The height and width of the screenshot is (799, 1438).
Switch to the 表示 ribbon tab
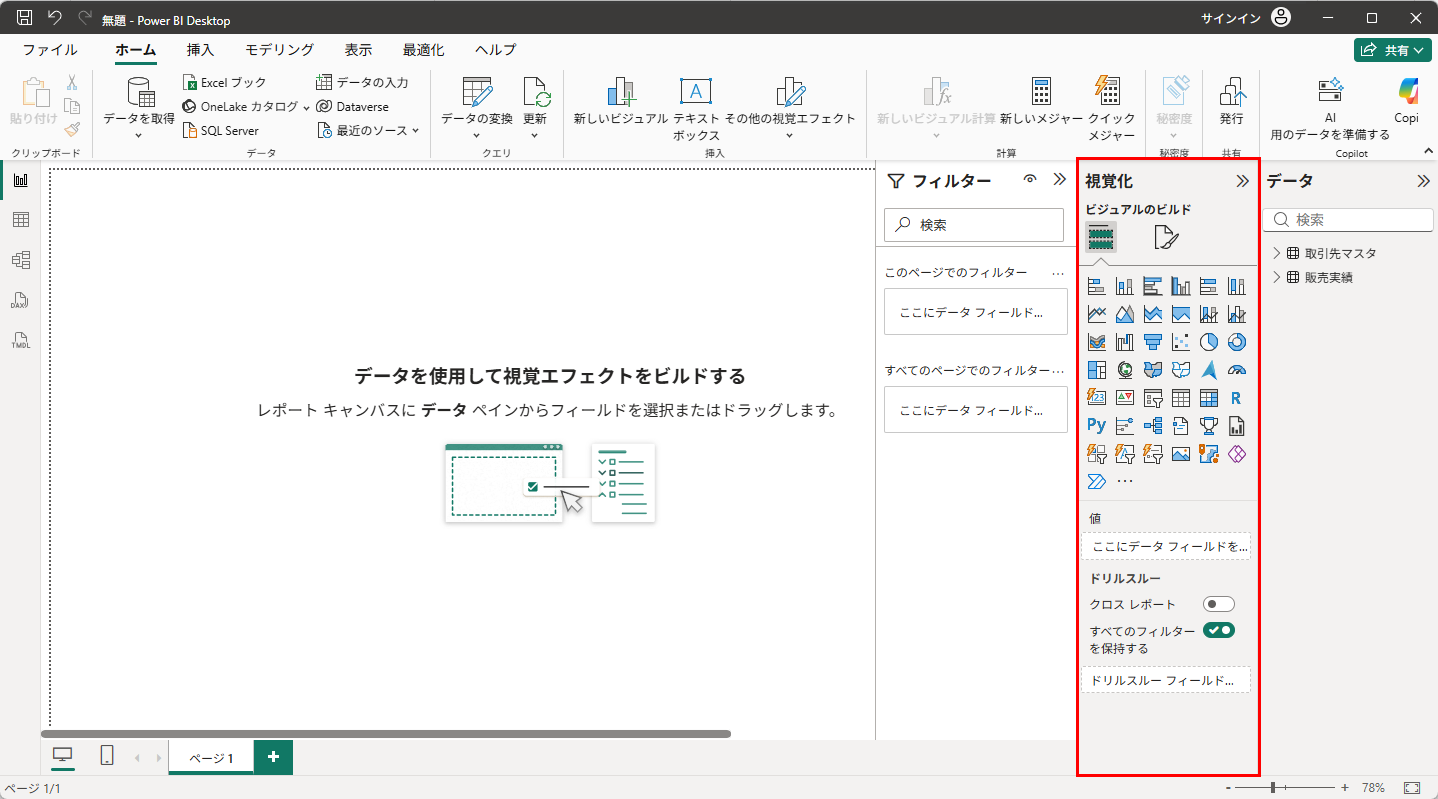pyautogui.click(x=359, y=50)
